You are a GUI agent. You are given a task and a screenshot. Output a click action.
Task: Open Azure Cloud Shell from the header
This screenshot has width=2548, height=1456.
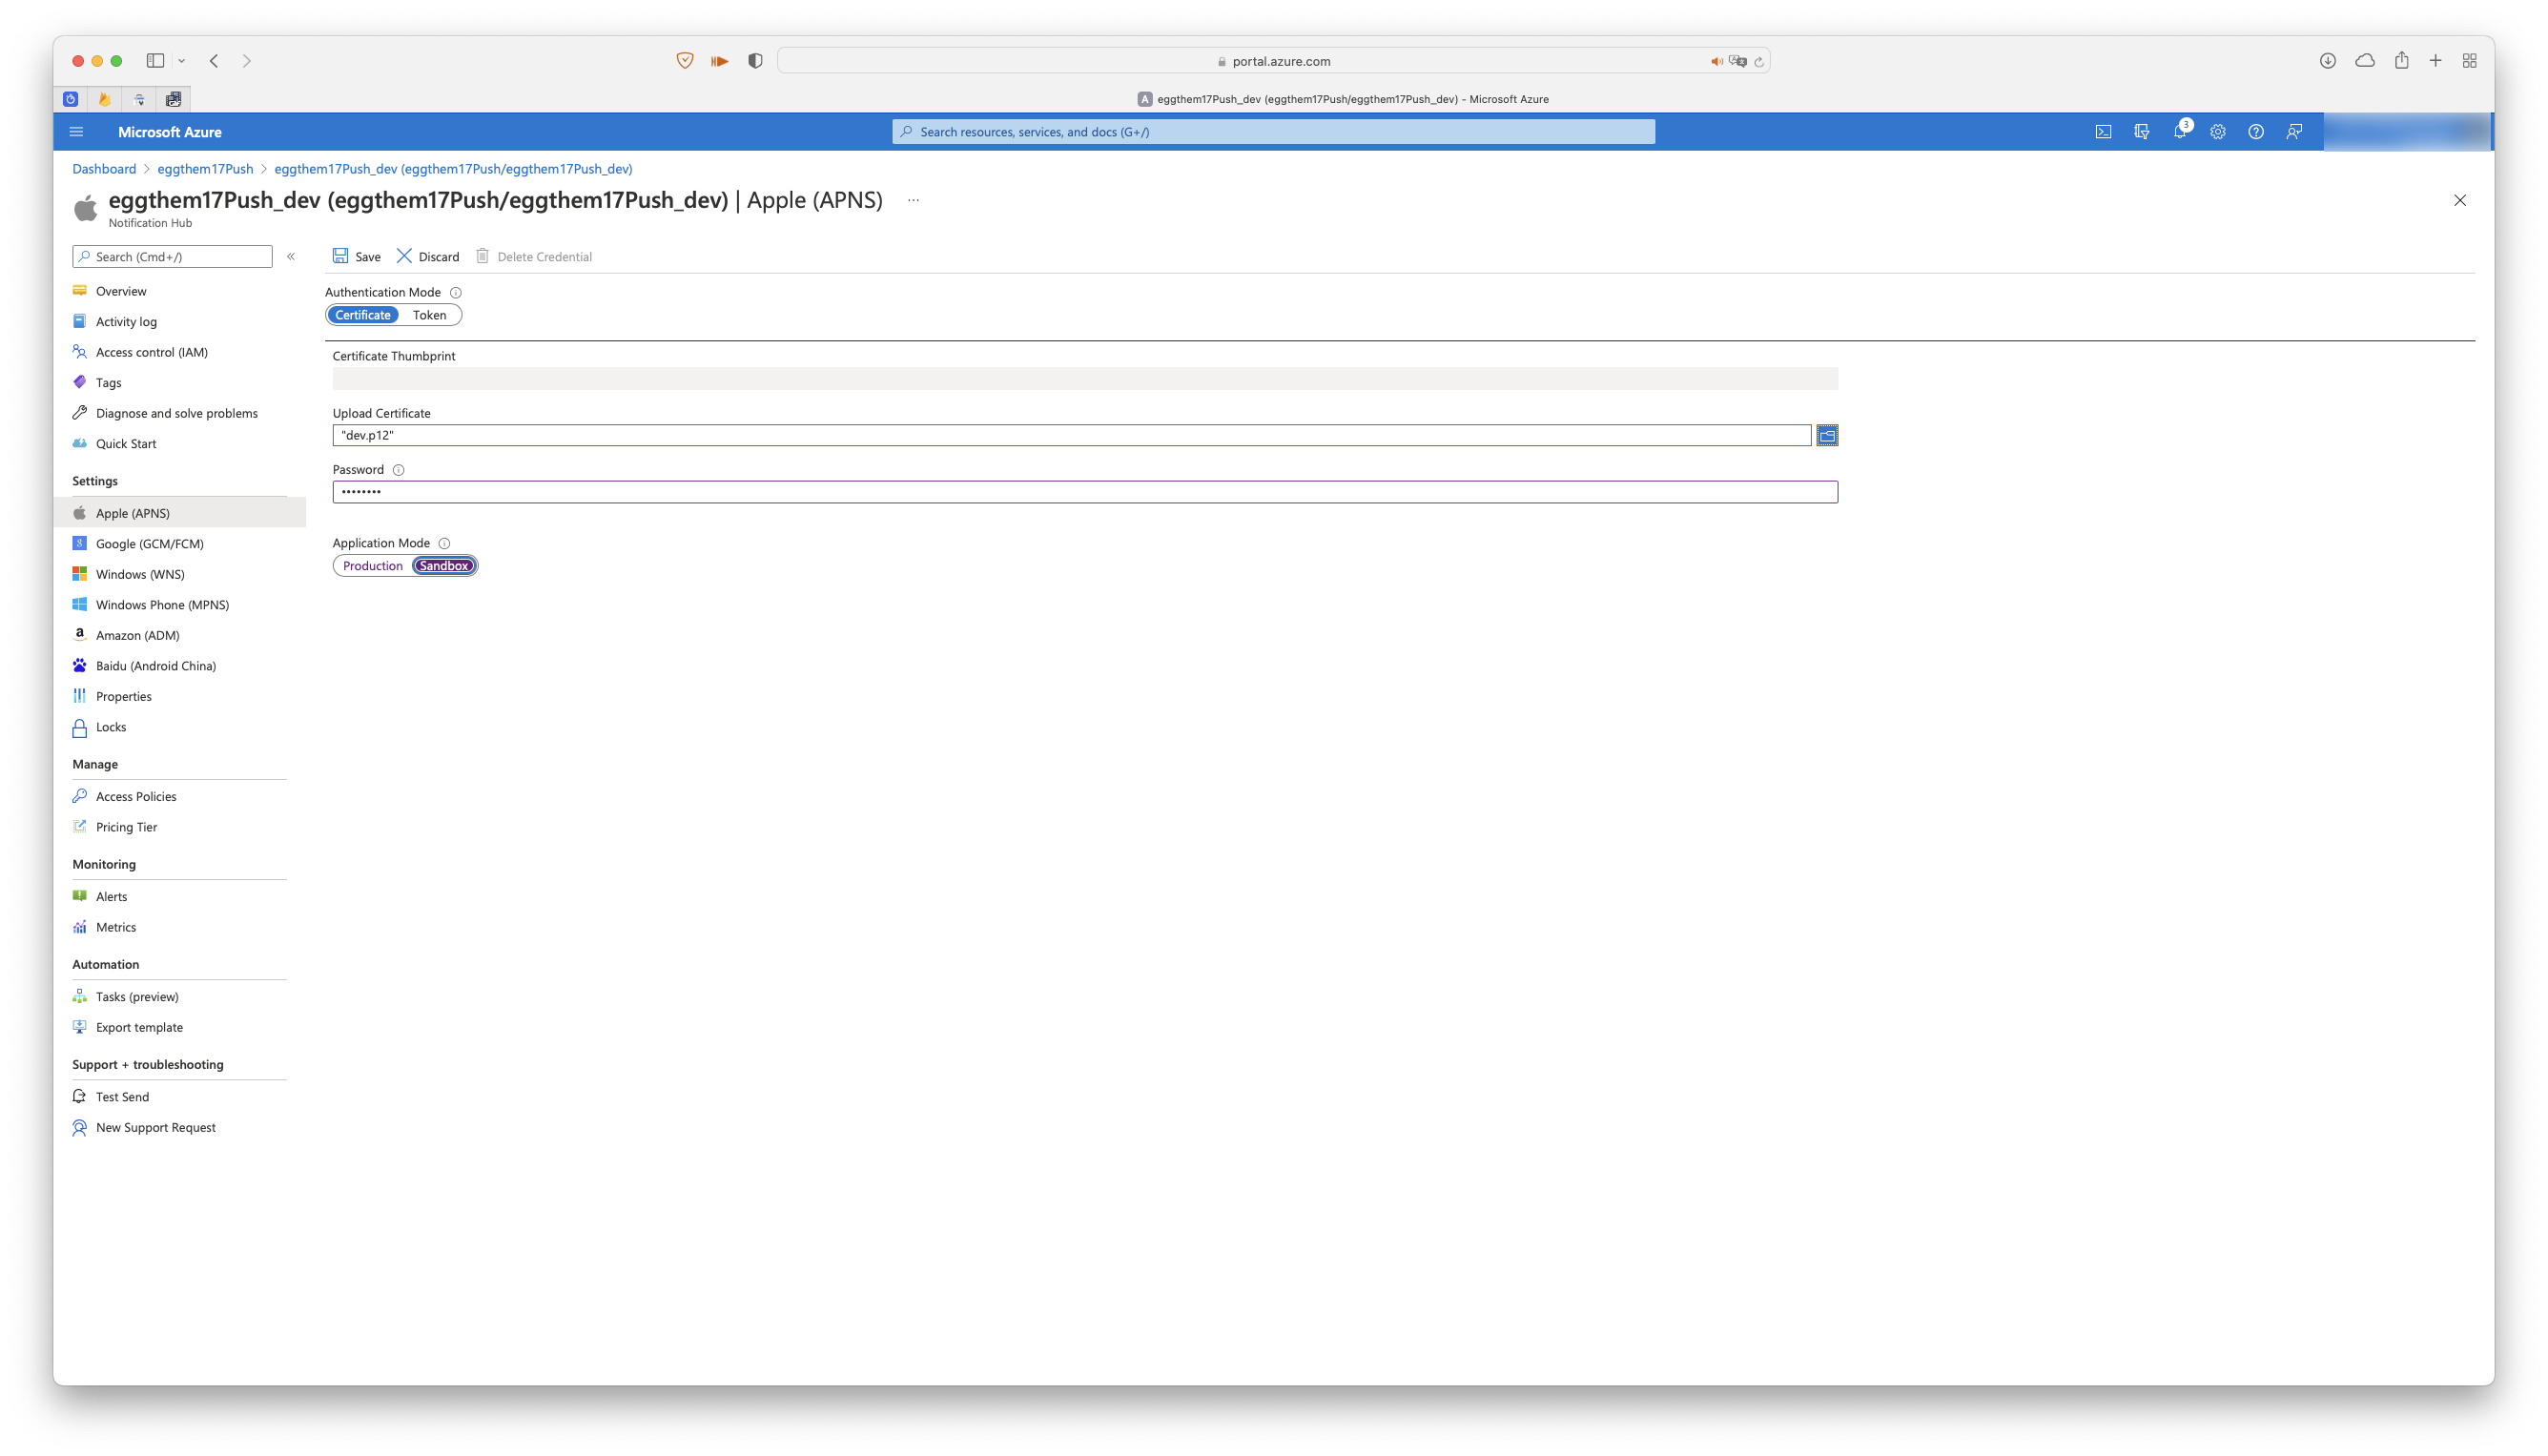(x=2103, y=132)
